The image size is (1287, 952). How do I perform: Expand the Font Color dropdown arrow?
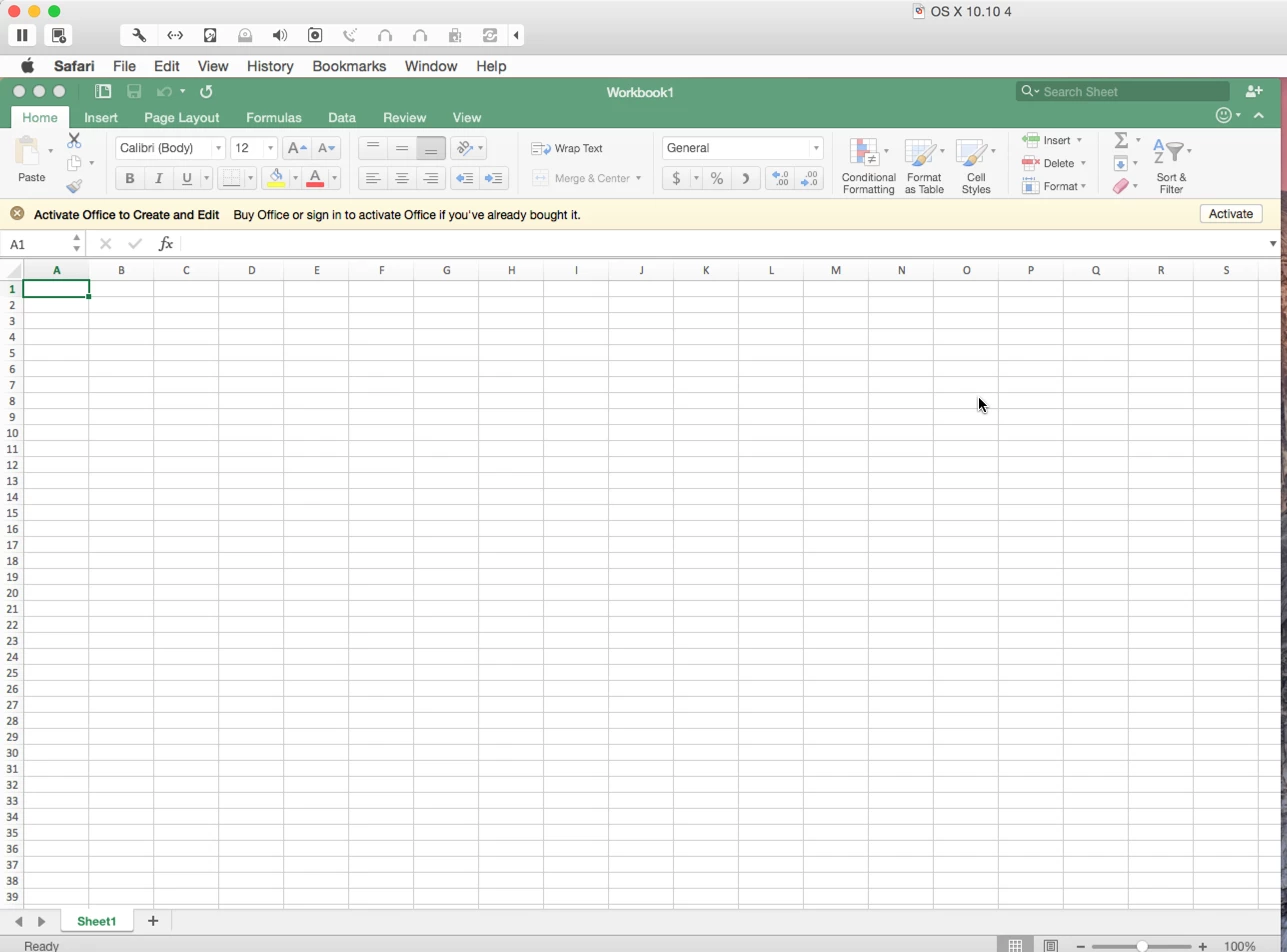tap(334, 178)
